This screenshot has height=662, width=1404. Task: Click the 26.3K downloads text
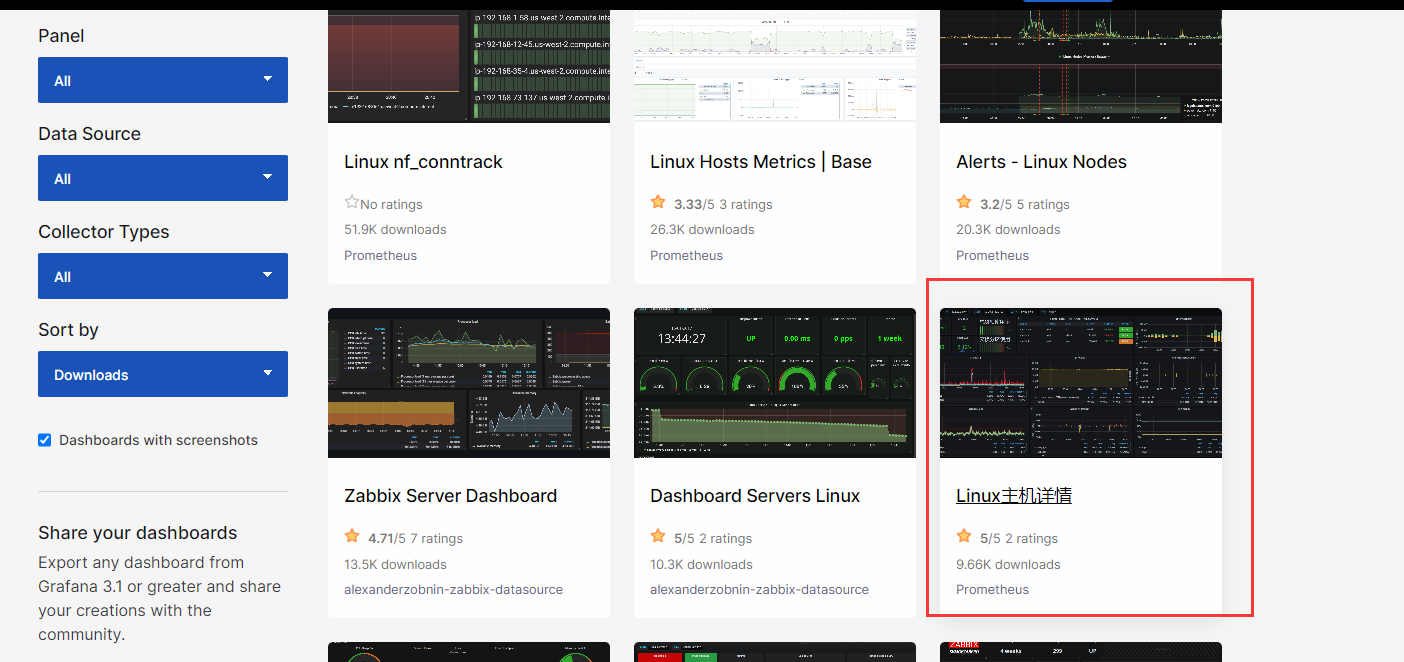pos(702,230)
